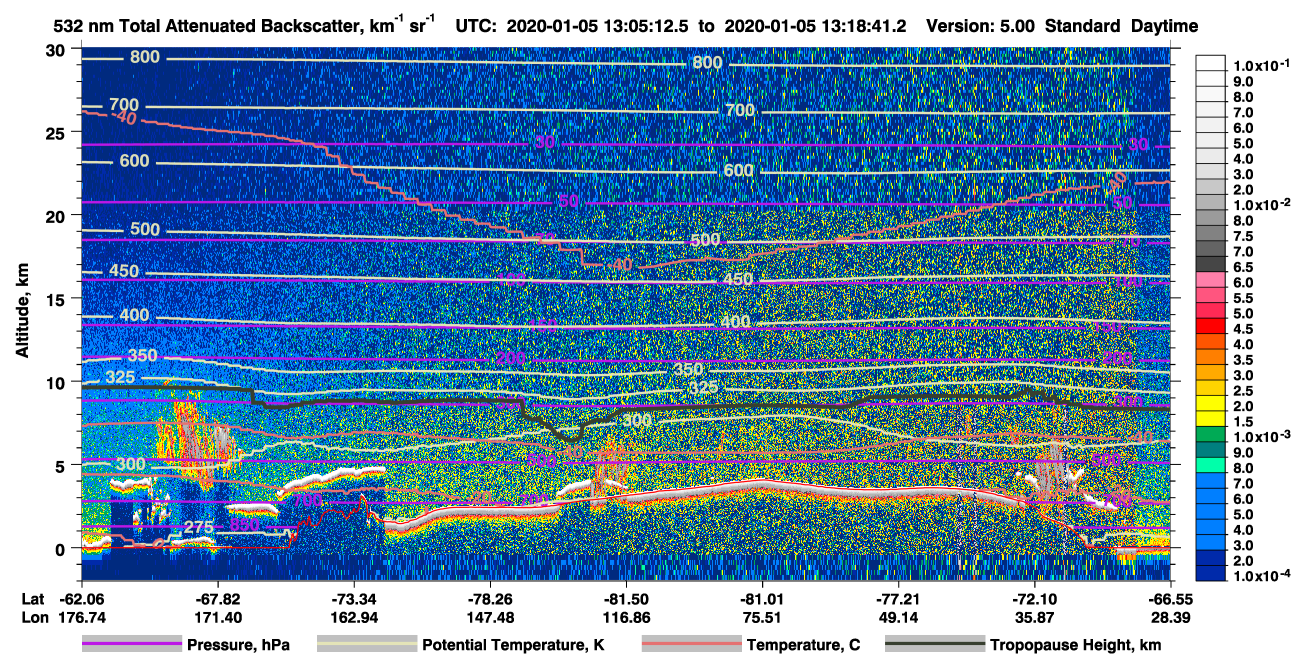Click the magenta line sample beside 'Pressure, hPa'
The height and width of the screenshot is (667, 1300).
click(x=131, y=645)
